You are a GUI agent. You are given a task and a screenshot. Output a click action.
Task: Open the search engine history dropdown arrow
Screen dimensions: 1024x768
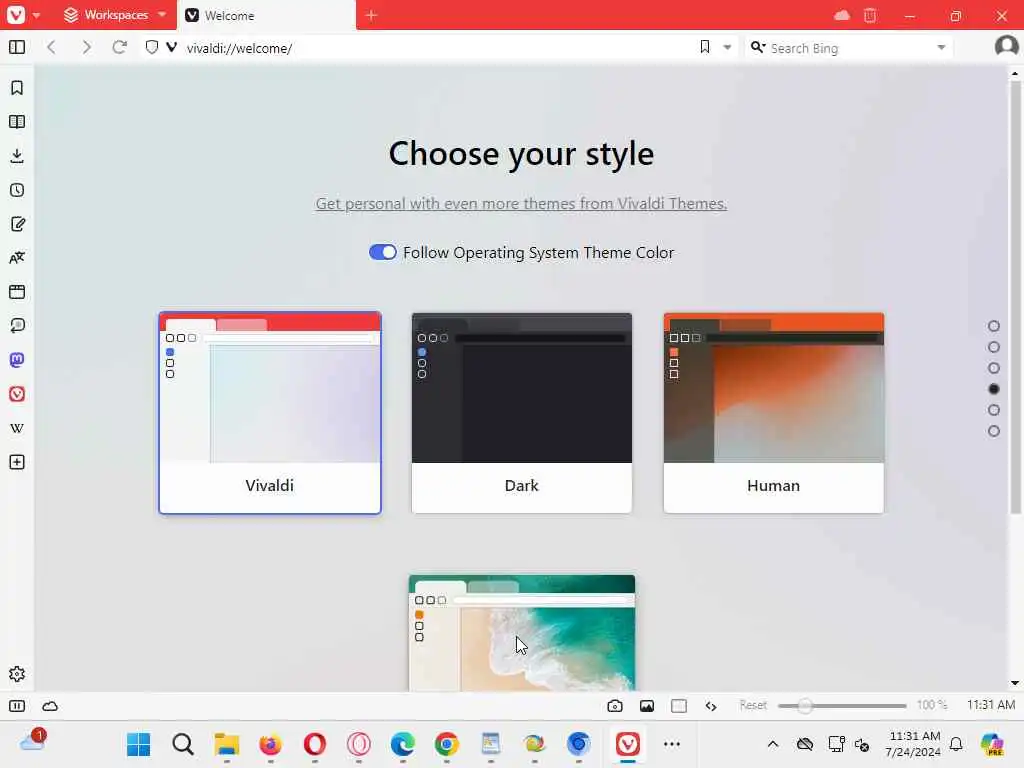(x=941, y=47)
